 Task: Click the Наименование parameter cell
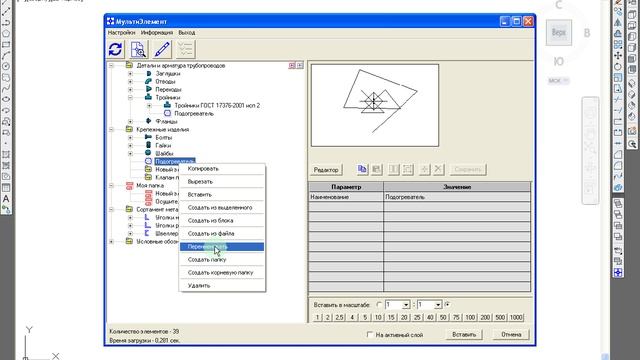tap(346, 197)
